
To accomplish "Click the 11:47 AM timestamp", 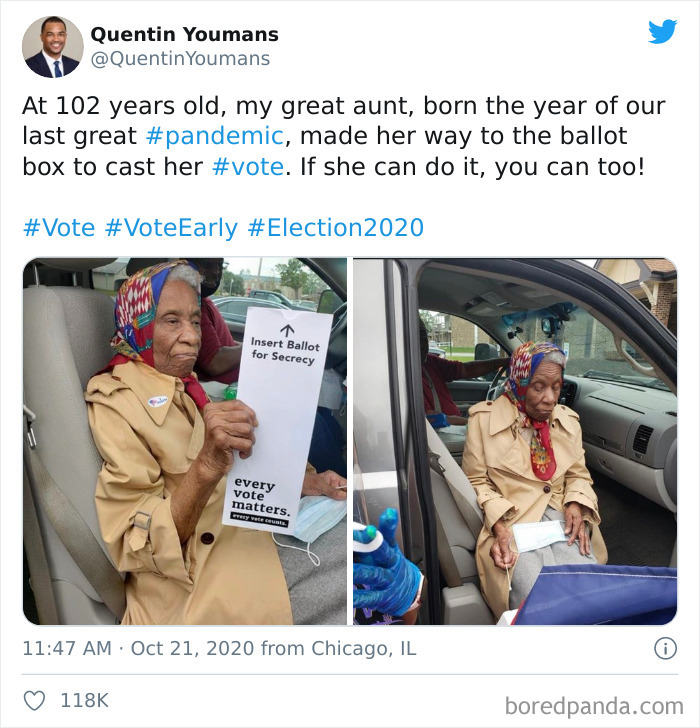I will coord(67,648).
